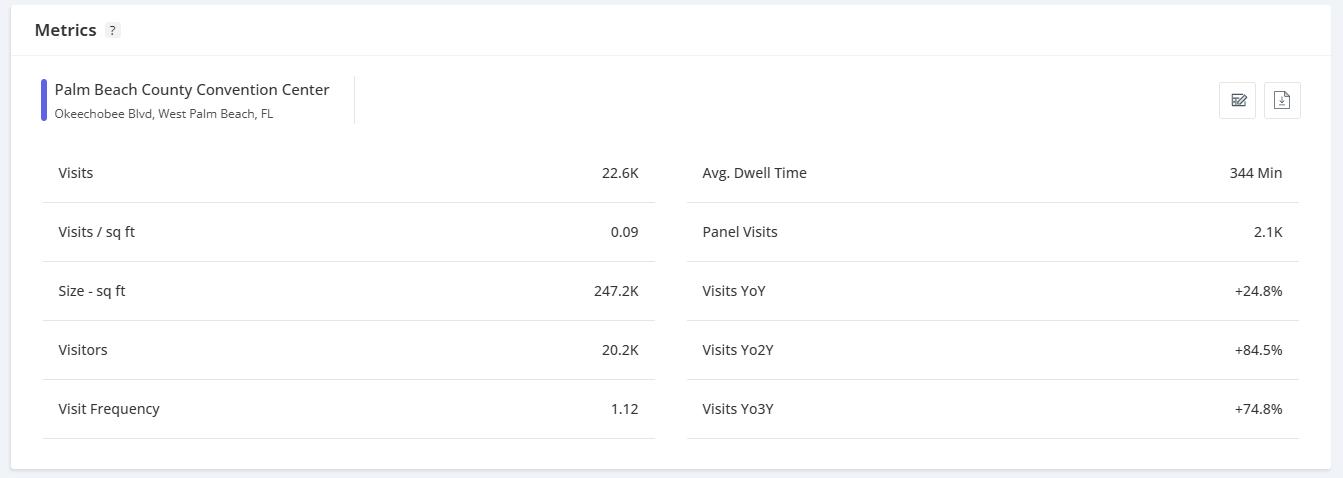Click the Visitors metric label
The image size is (1343, 478).
coord(83,350)
